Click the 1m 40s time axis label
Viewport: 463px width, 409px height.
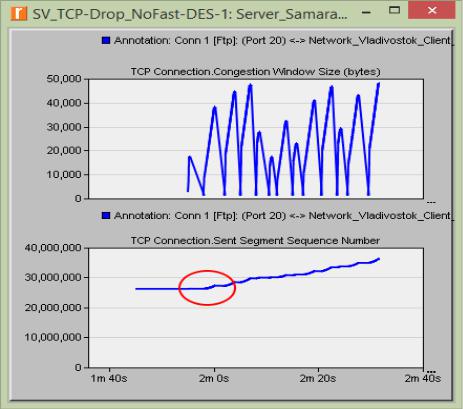109,379
